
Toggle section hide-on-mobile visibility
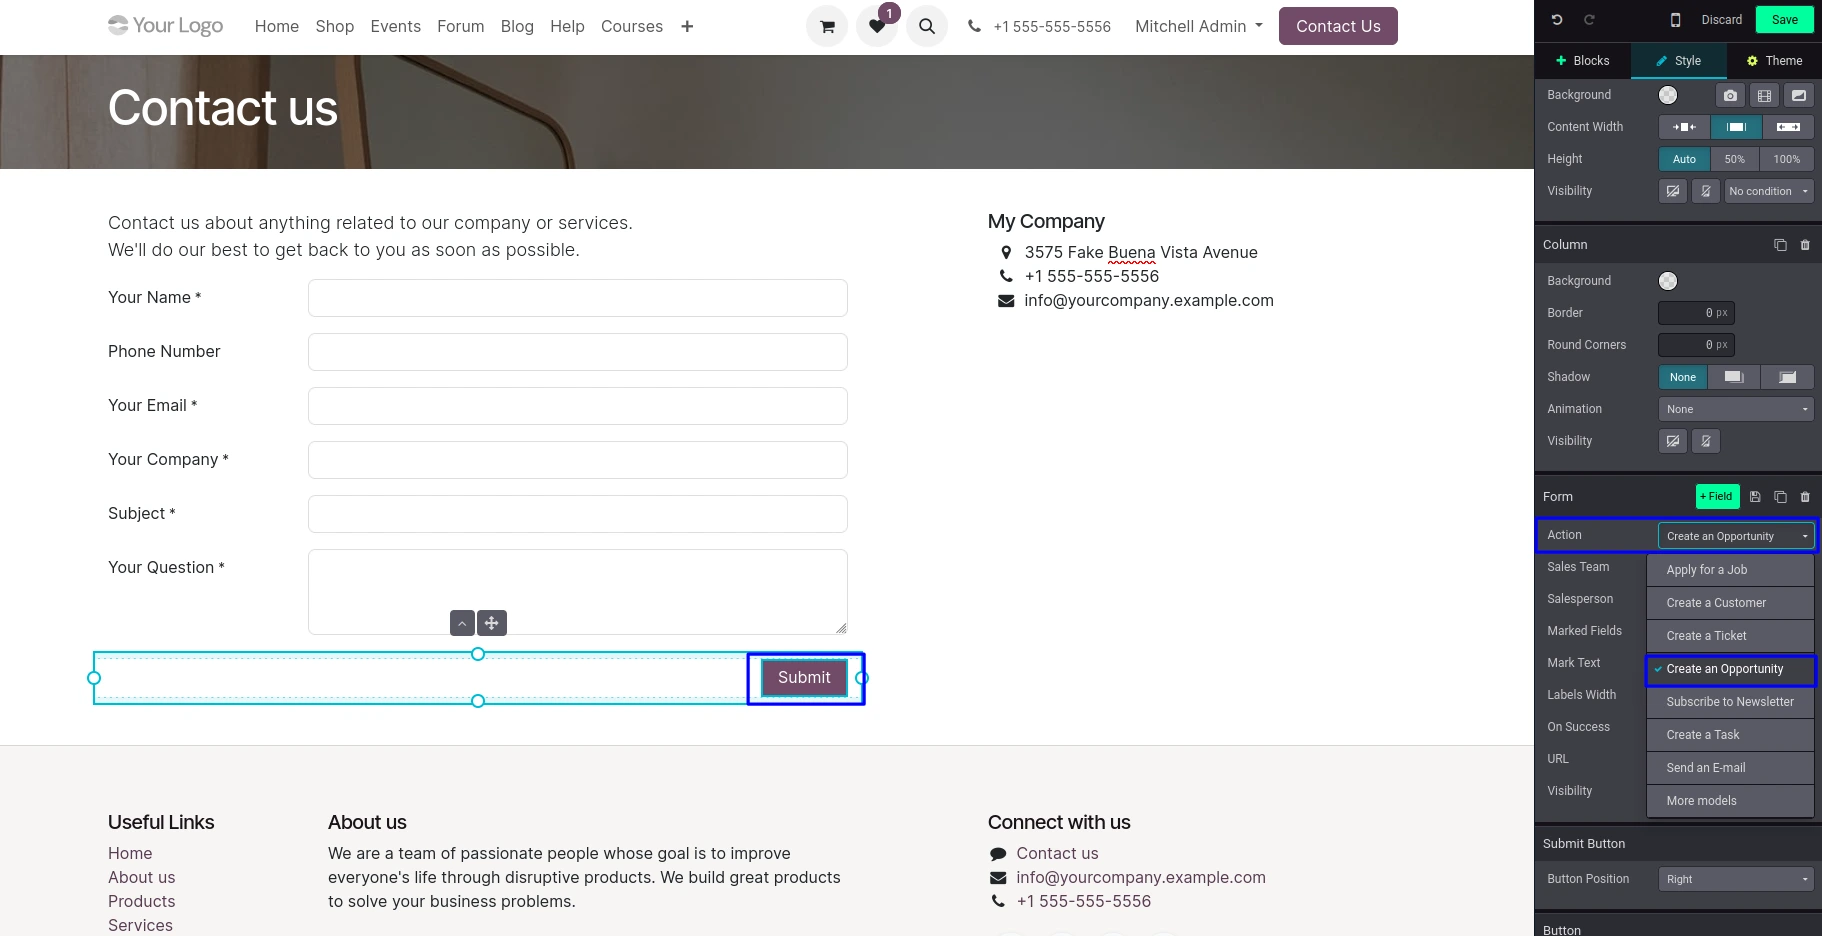click(1706, 191)
